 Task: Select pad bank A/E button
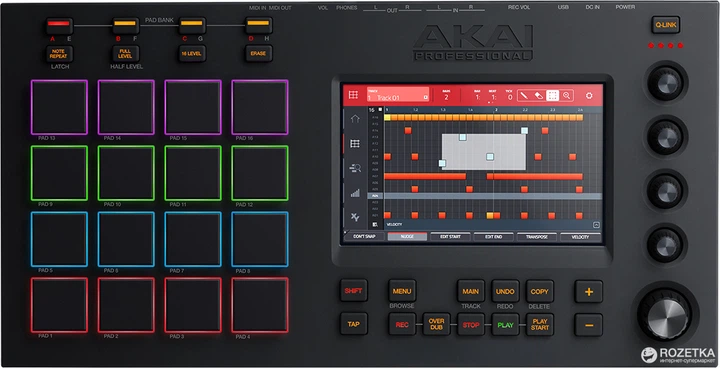[59, 25]
